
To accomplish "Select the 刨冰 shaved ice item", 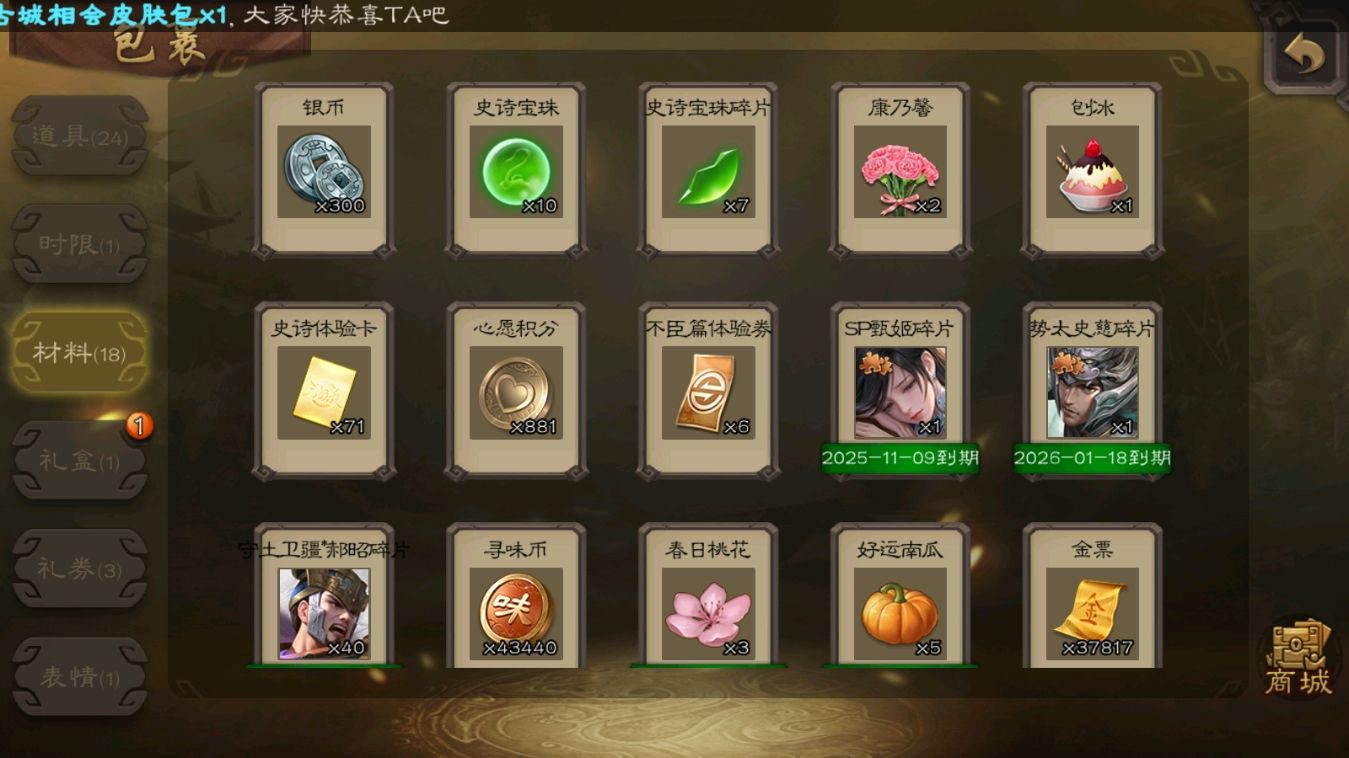I will (x=1092, y=171).
